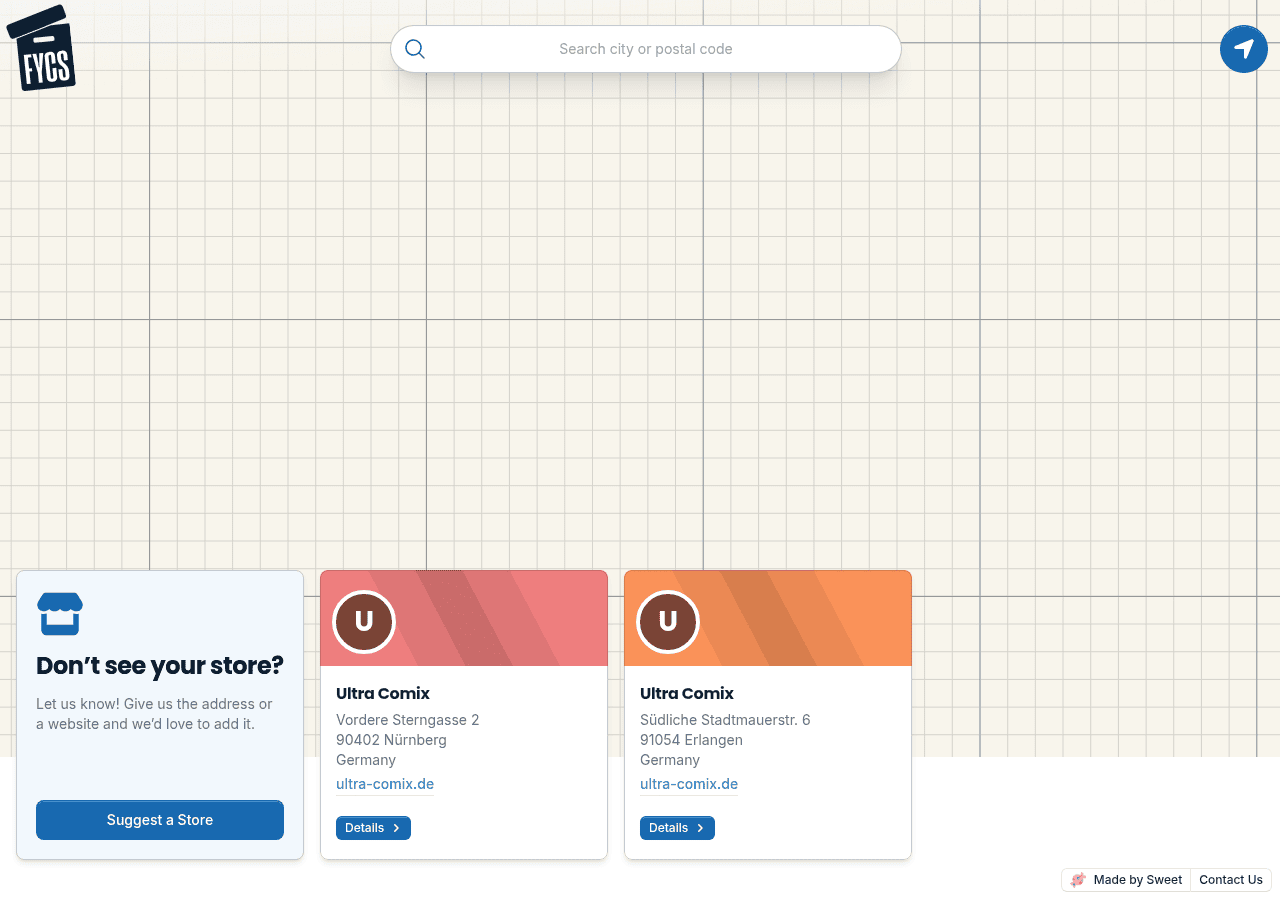Focus the city or postal code search field

pos(646,49)
